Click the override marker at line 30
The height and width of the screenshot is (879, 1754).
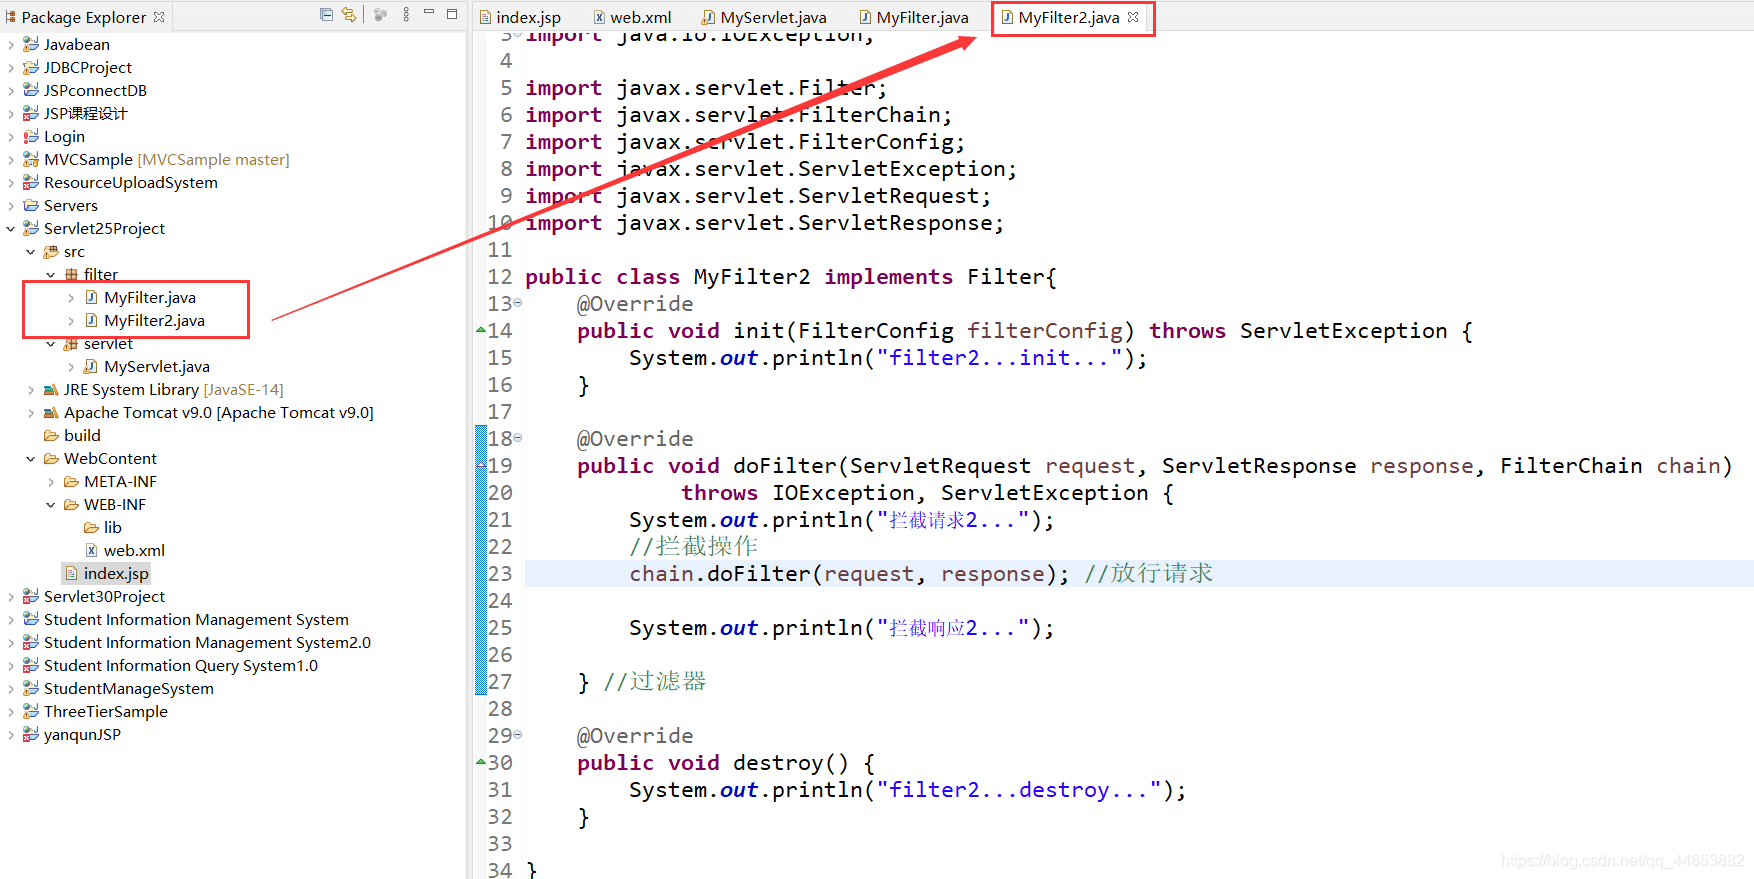point(481,761)
